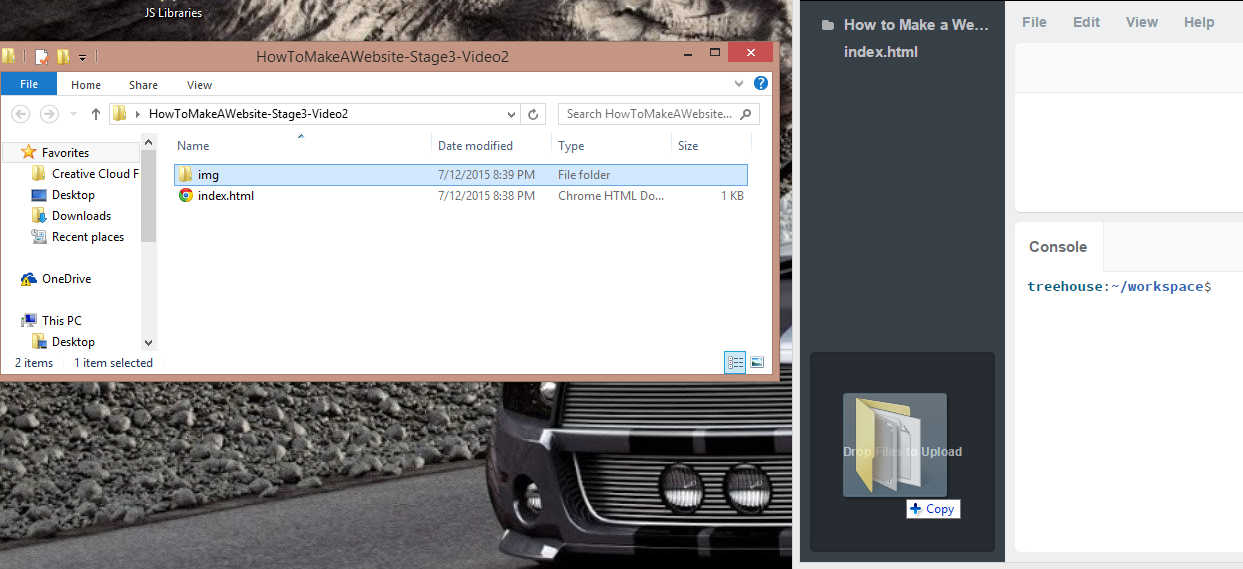Select OneDrive in the navigation pane
Viewport: 1243px width, 569px height.
[66, 279]
